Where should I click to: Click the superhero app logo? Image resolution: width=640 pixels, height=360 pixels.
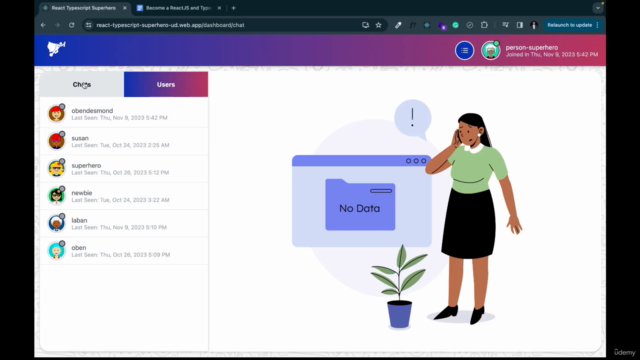pos(56,49)
